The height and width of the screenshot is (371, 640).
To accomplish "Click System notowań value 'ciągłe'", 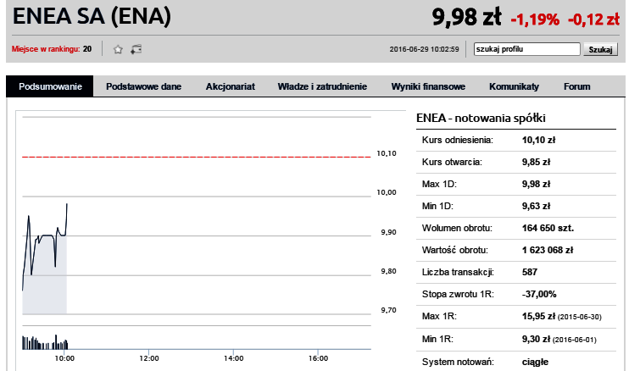I will click(x=535, y=362).
